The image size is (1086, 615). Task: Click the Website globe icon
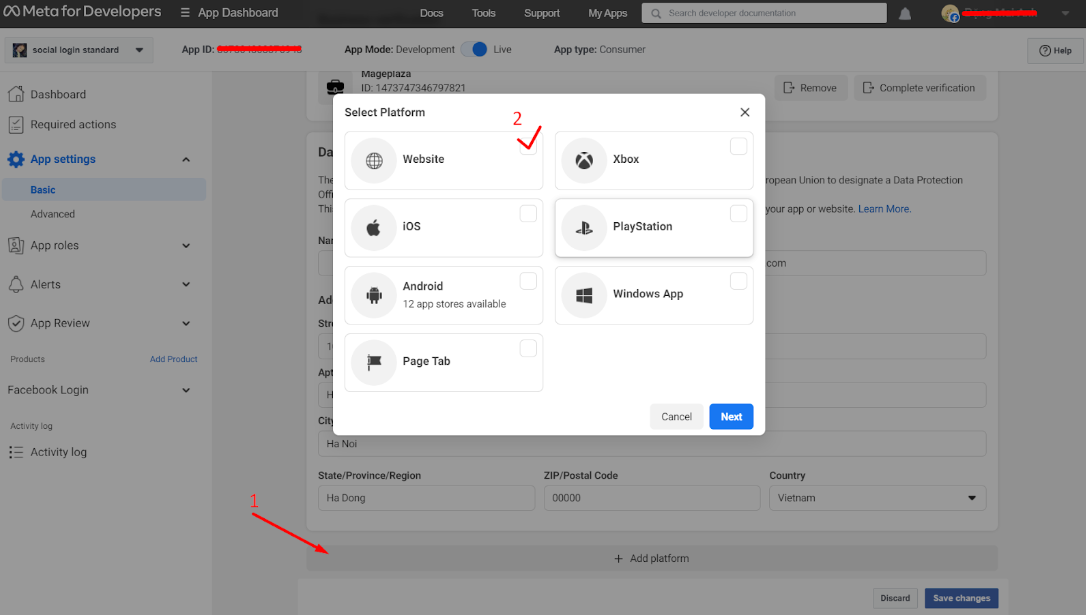(374, 160)
